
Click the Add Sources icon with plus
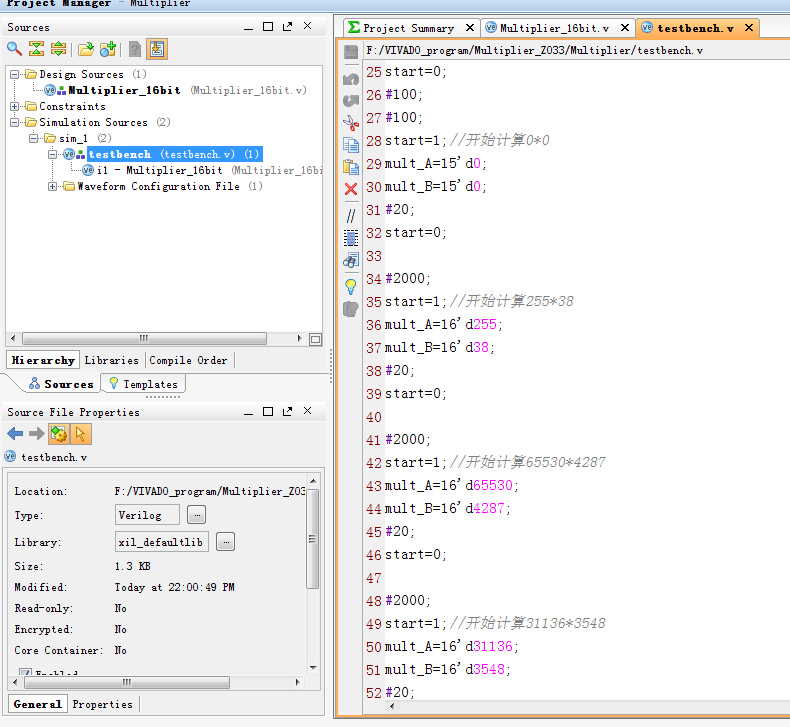pyautogui.click(x=108, y=48)
